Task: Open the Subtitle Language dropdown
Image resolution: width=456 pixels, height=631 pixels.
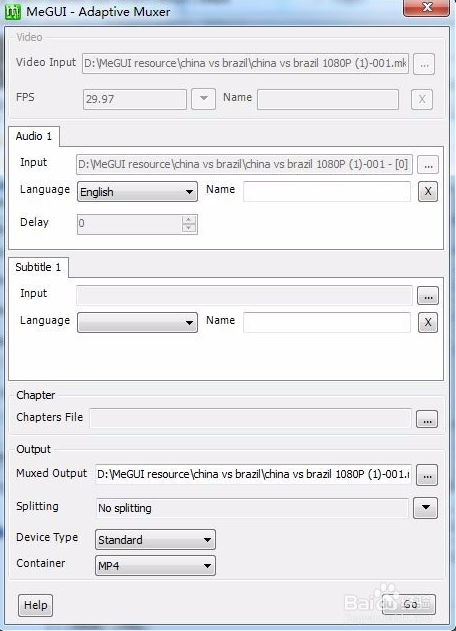Action: coord(137,323)
